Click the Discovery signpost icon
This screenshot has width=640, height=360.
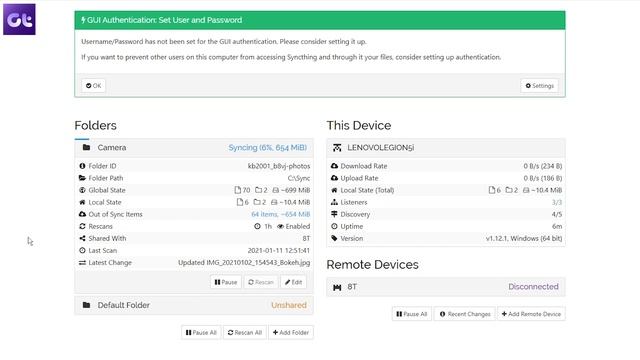pyautogui.click(x=334, y=214)
